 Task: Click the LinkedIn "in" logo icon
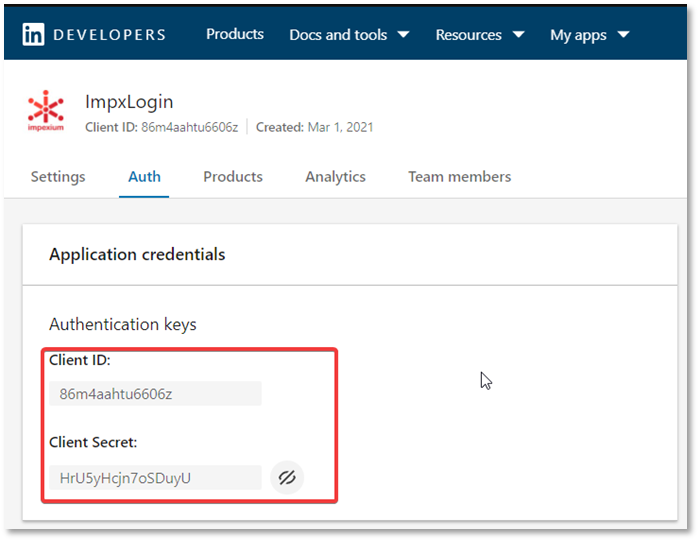[33, 34]
